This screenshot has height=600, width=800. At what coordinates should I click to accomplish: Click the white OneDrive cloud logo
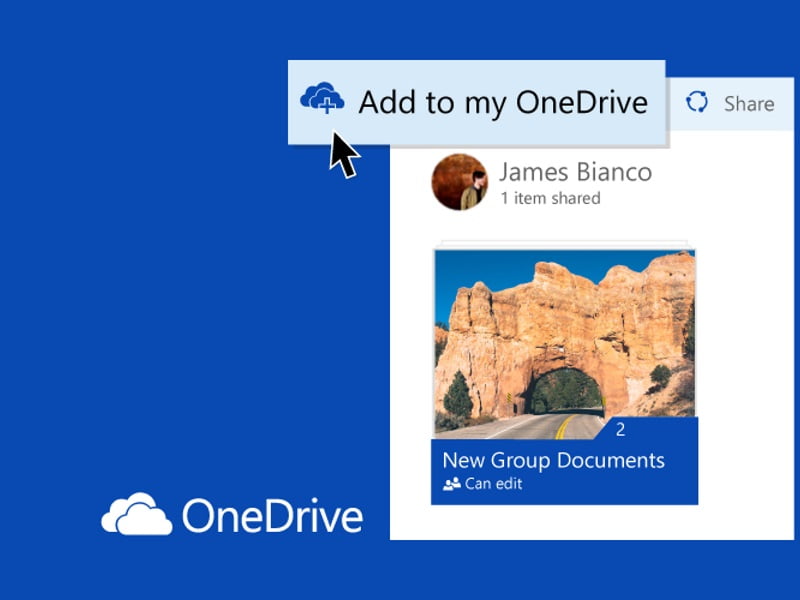(136, 515)
